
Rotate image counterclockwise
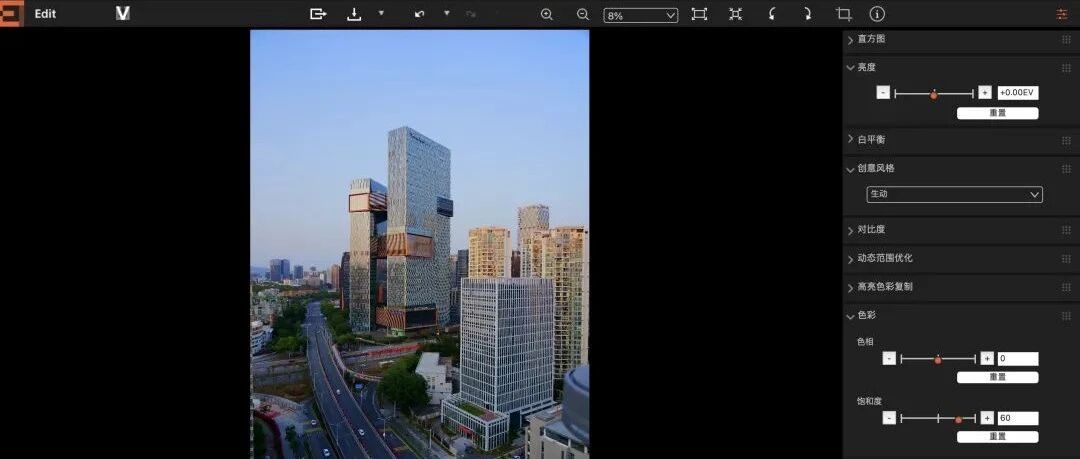(x=772, y=14)
